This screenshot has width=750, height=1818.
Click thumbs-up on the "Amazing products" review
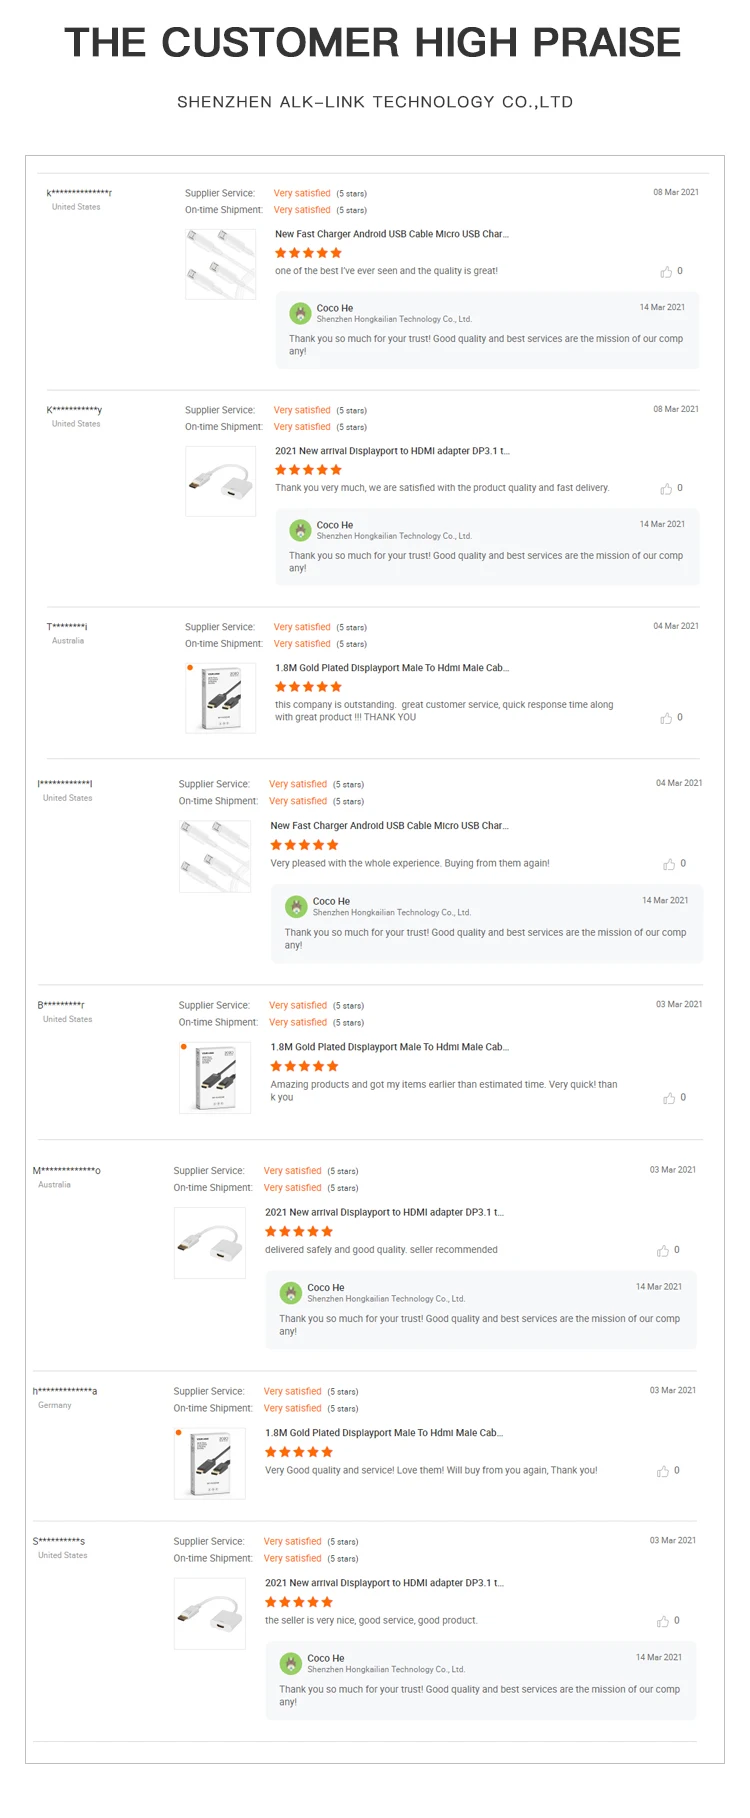pos(669,1098)
